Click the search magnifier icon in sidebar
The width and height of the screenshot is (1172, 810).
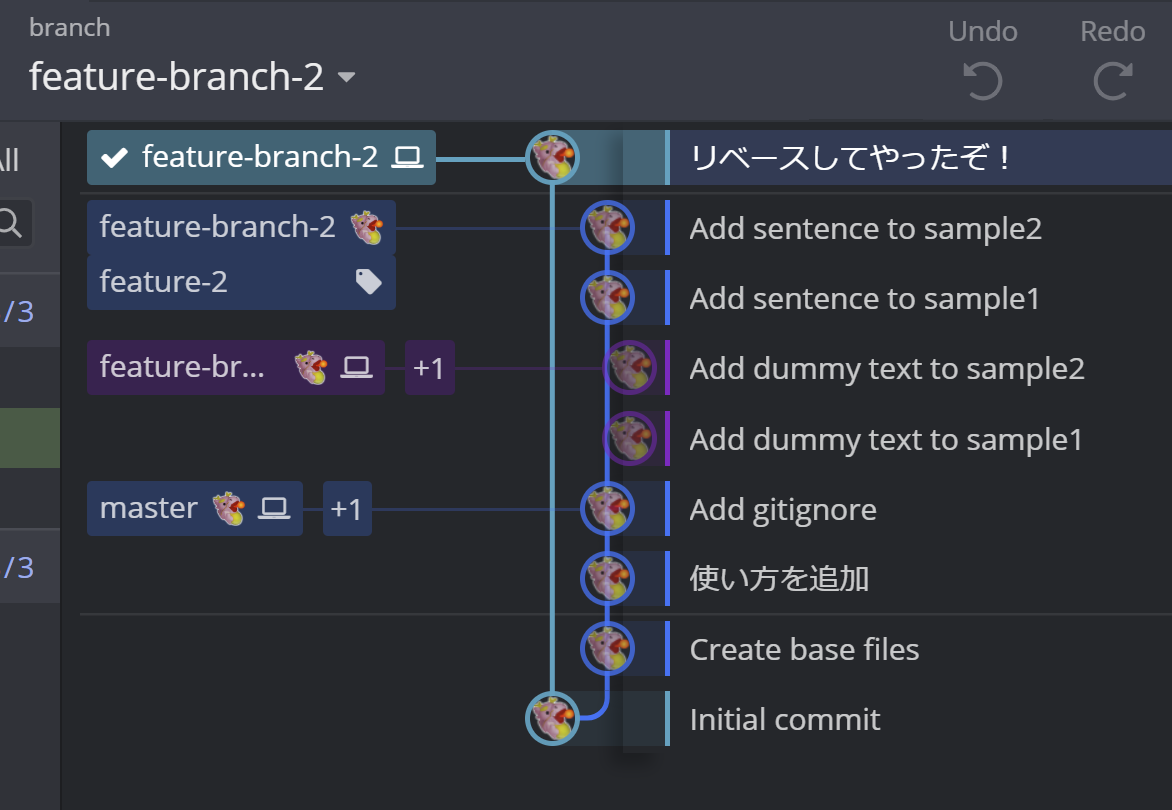pos(10,222)
